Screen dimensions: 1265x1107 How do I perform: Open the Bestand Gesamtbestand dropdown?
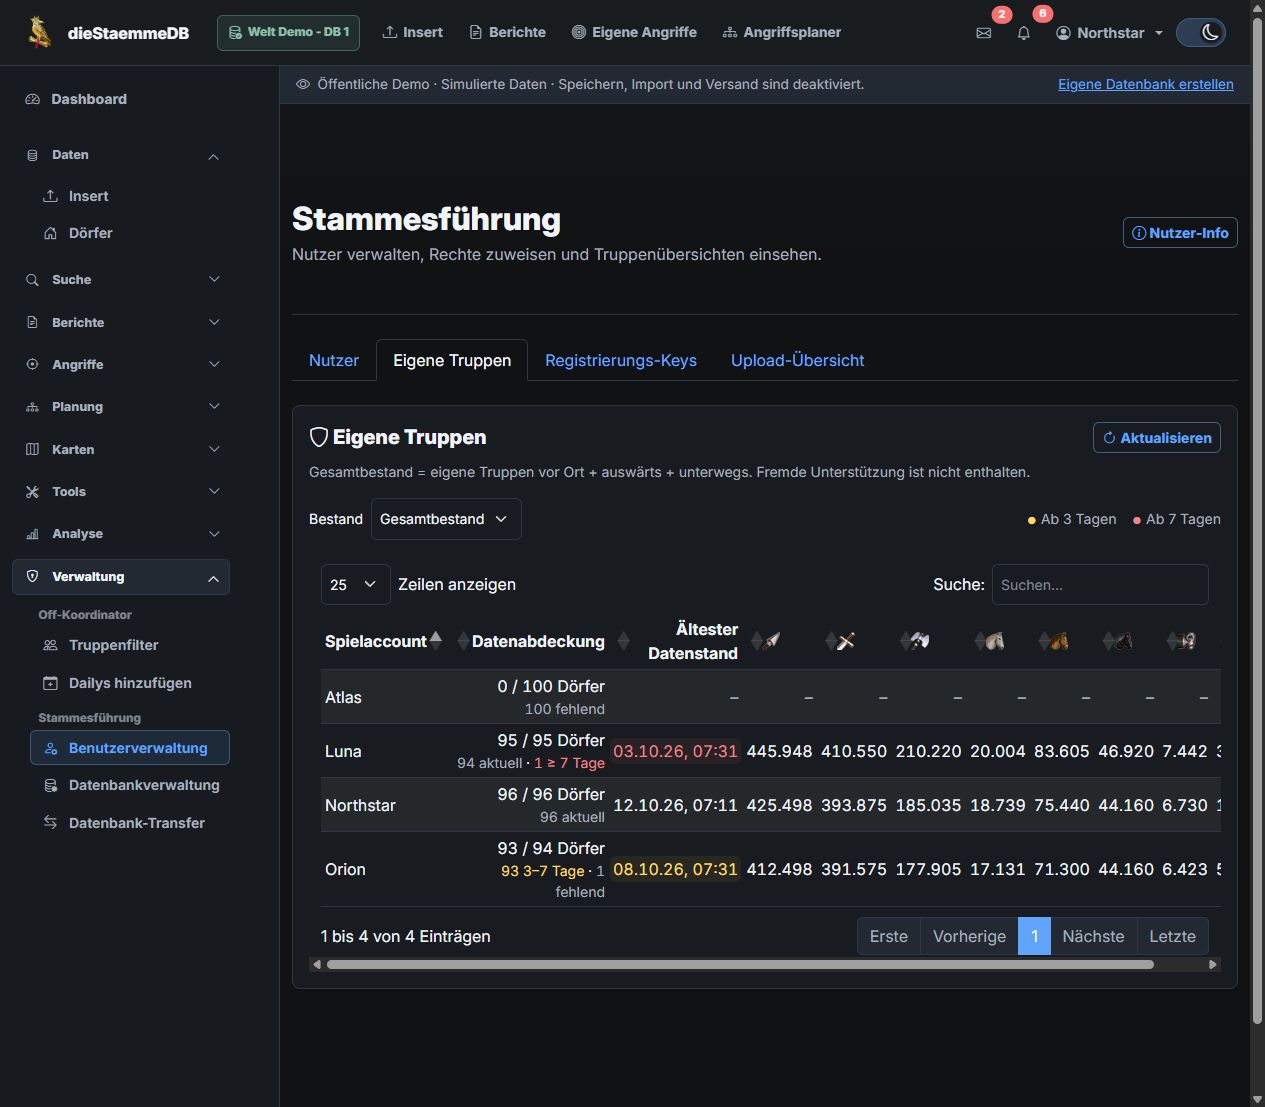pyautogui.click(x=446, y=519)
